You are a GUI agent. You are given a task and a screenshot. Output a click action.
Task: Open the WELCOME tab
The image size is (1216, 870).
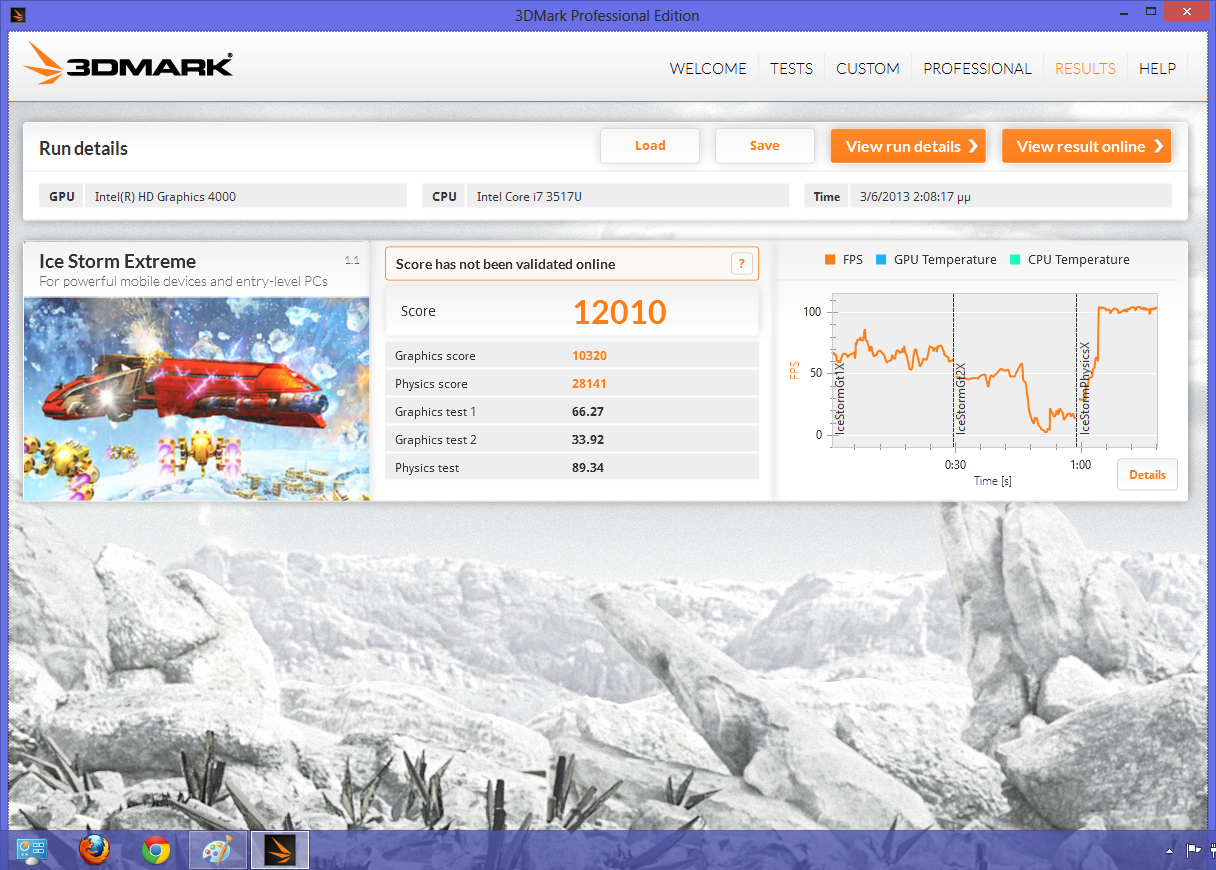(x=708, y=68)
